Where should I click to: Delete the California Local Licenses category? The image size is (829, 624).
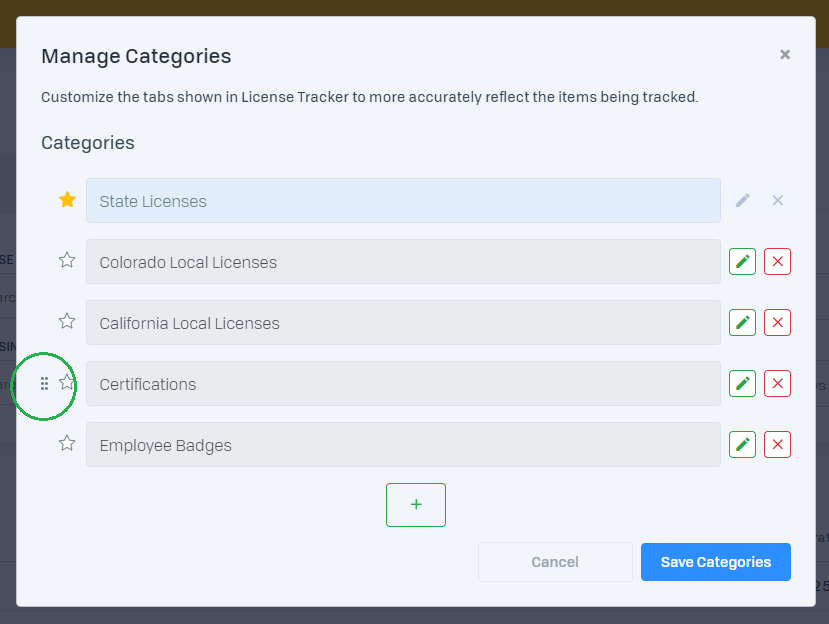(777, 323)
